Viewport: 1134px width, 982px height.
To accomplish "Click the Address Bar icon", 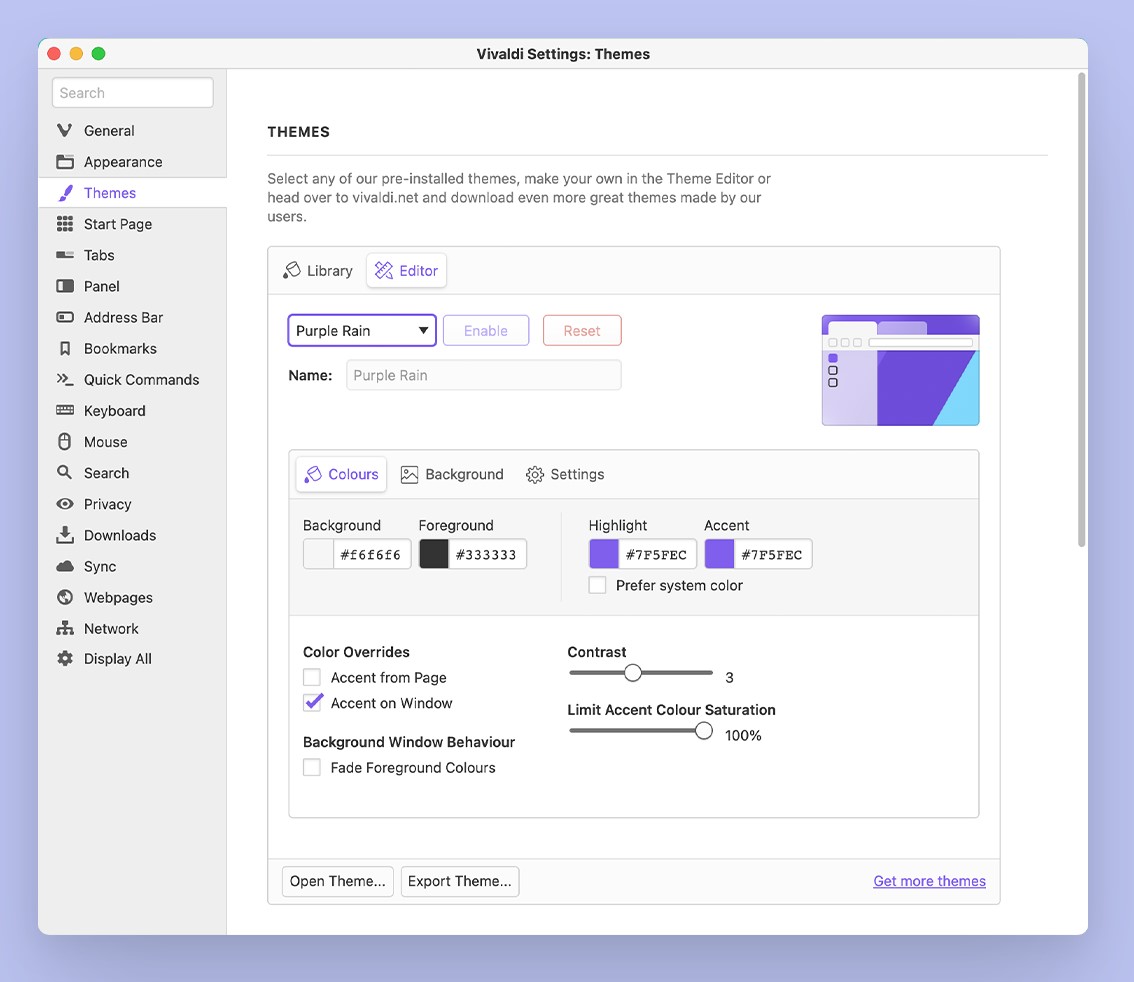I will pos(64,317).
